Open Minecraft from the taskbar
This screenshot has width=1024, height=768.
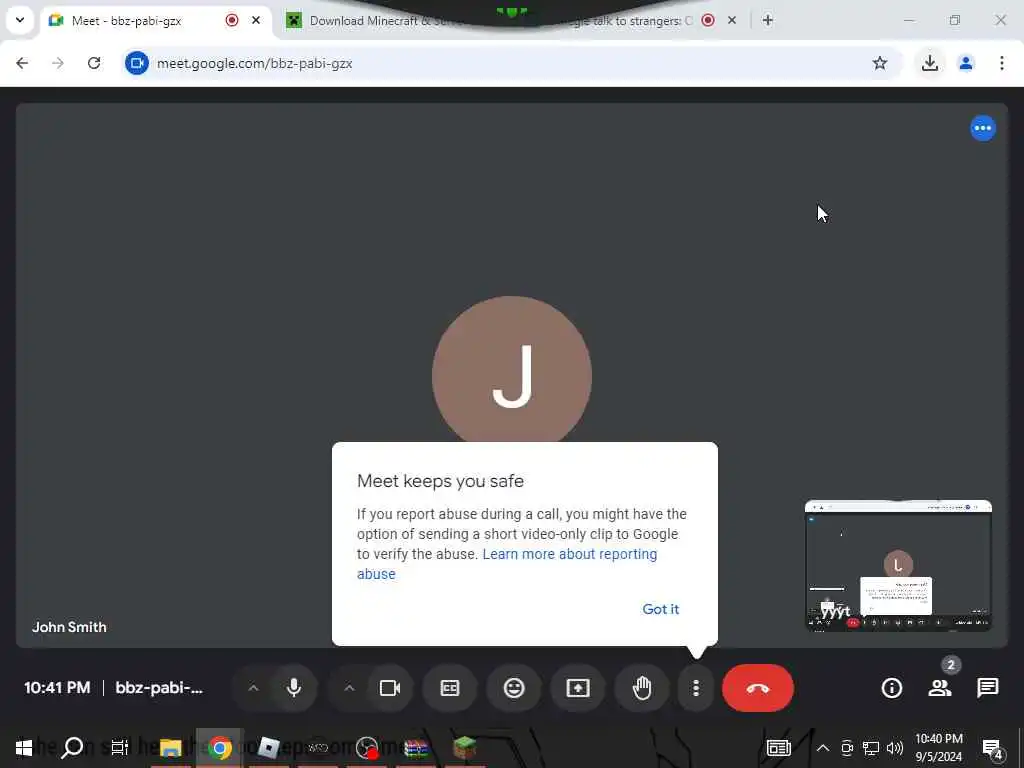[x=465, y=748]
